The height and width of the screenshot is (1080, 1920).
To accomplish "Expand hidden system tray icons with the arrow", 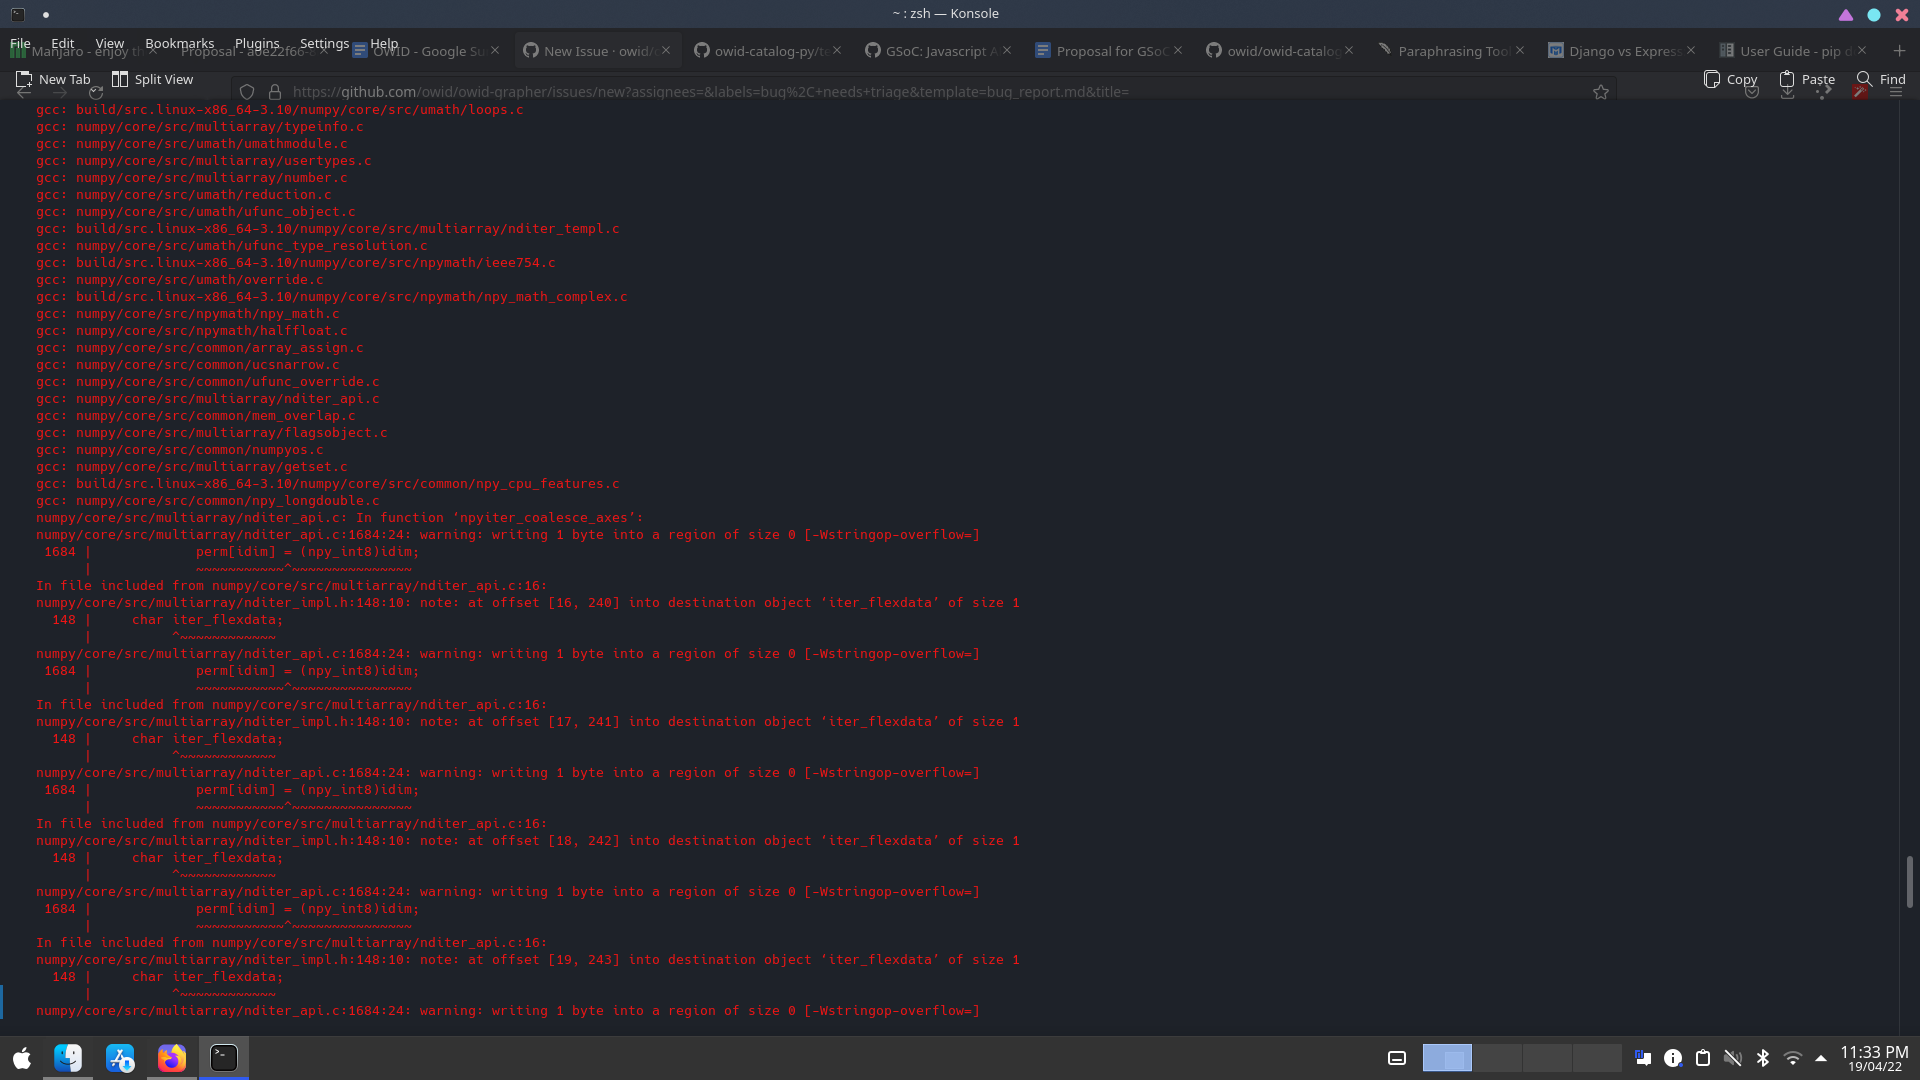I will pyautogui.click(x=1820, y=1057).
